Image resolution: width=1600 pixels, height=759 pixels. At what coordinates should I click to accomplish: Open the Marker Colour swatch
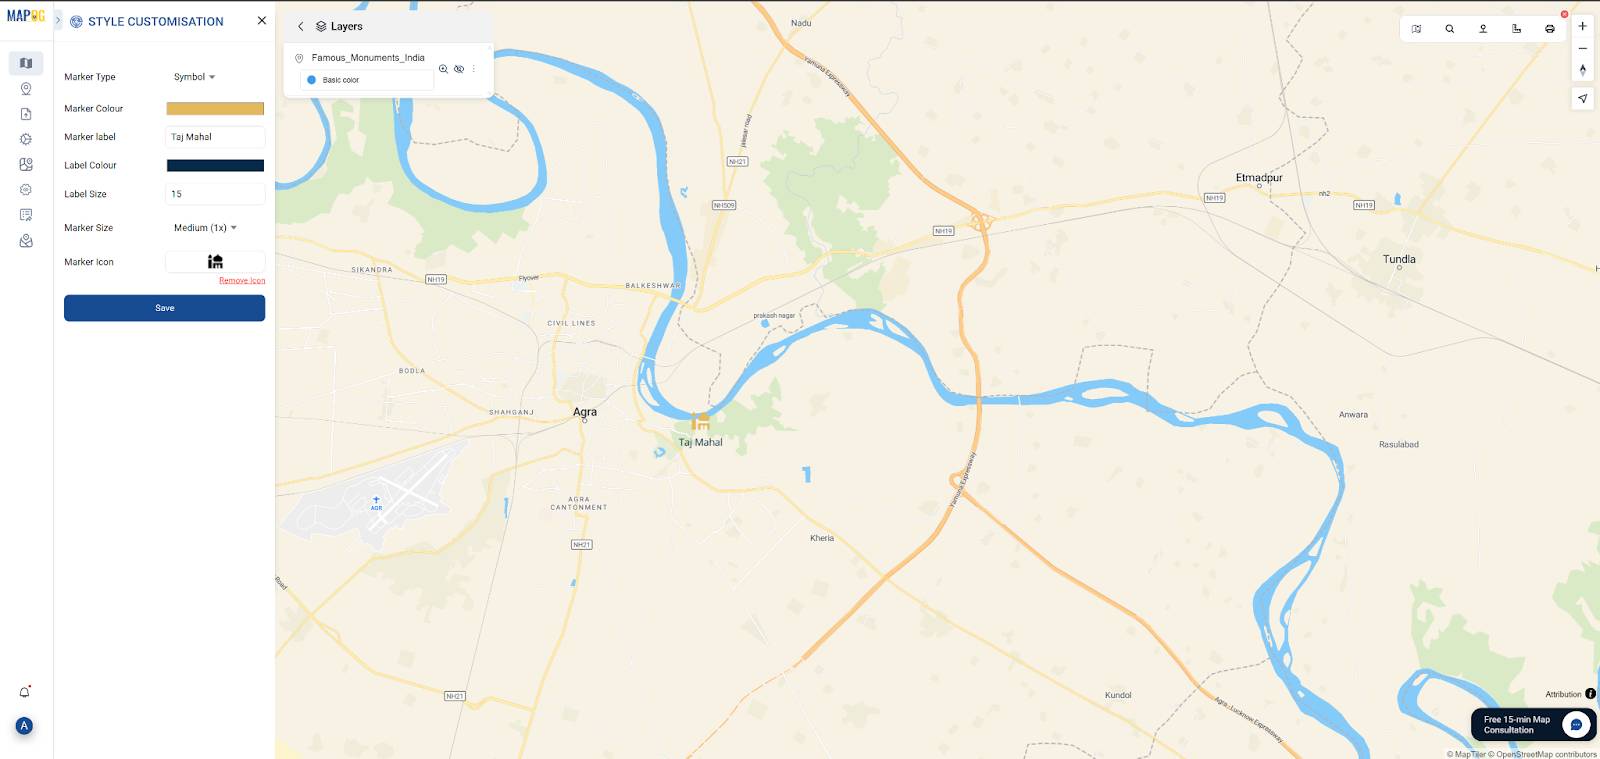pyautogui.click(x=215, y=109)
